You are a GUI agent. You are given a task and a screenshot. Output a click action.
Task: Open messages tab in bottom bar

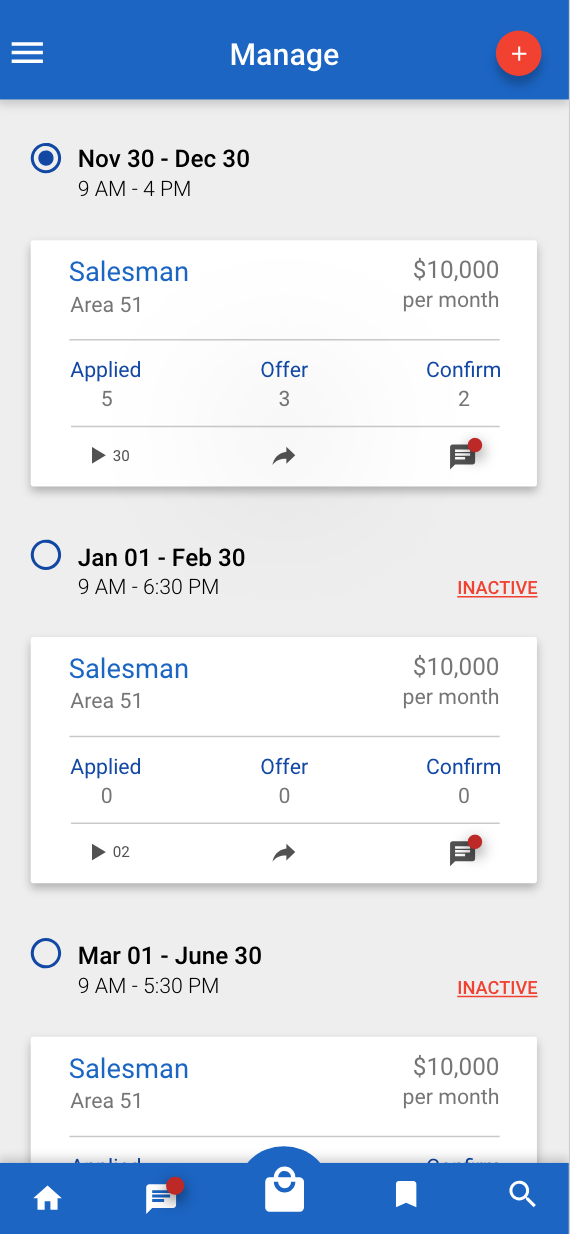163,1196
